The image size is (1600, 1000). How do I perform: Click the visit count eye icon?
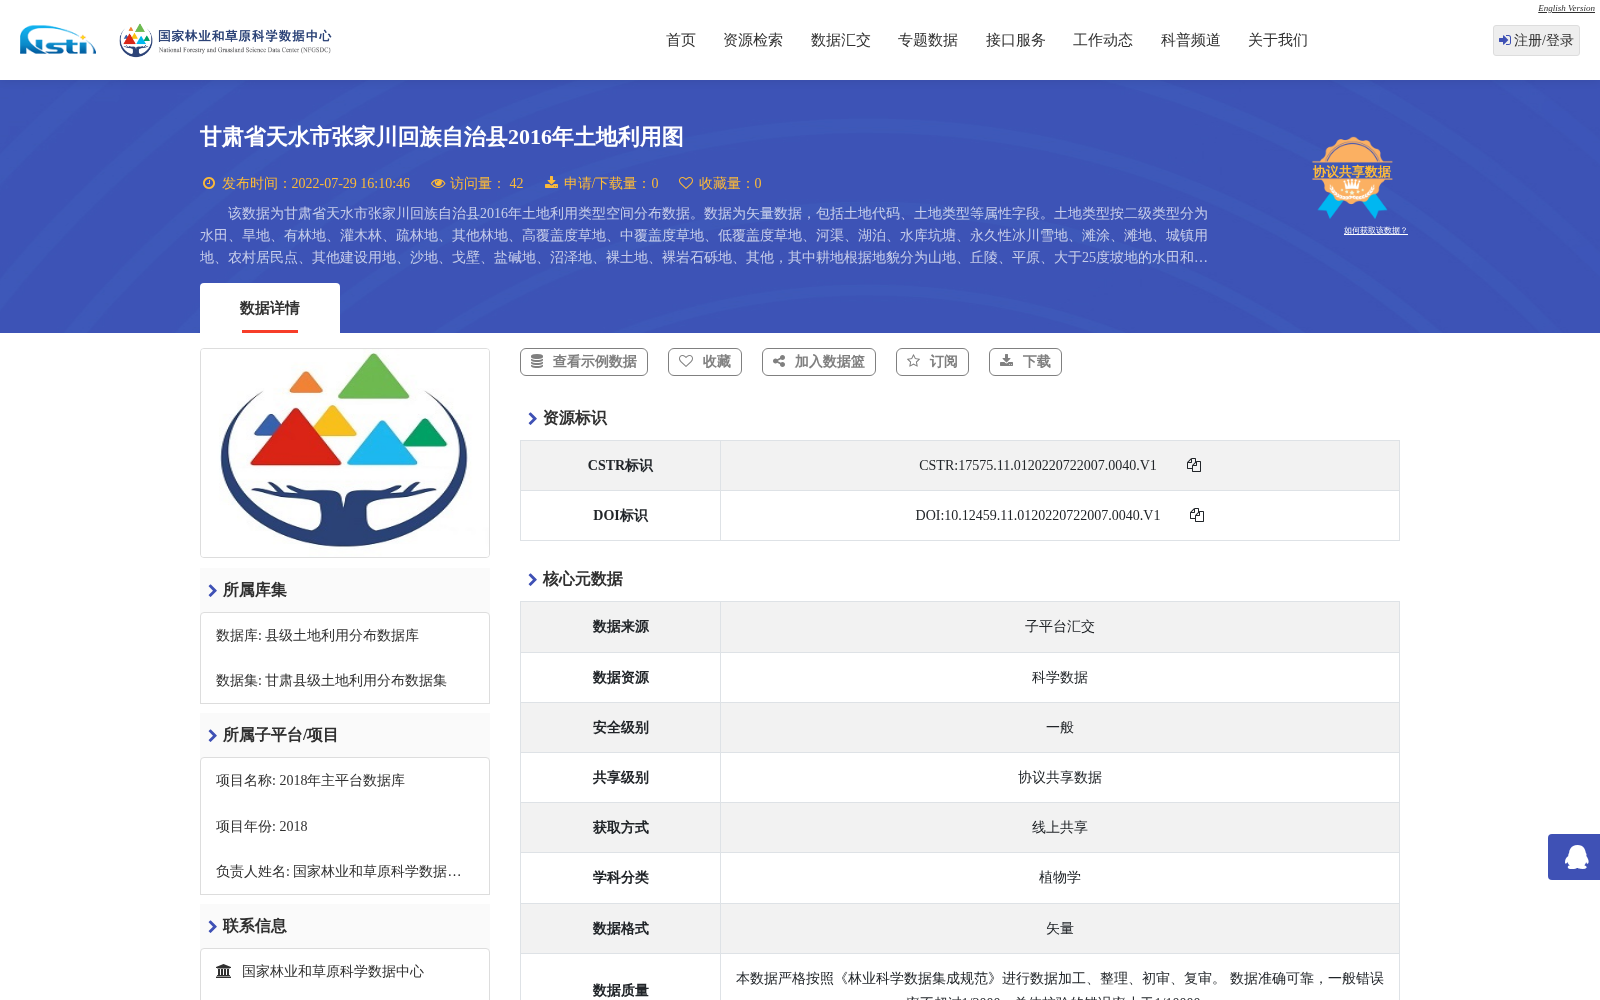point(438,183)
